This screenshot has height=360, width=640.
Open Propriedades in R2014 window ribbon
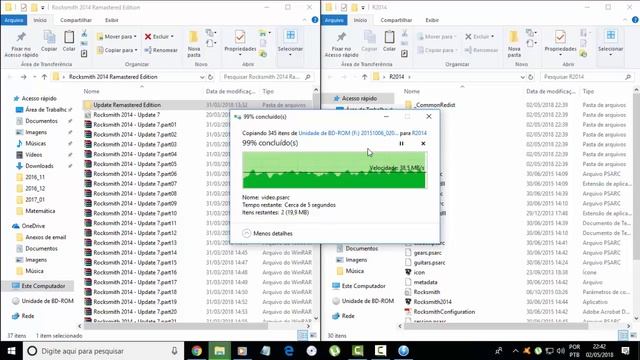pos(560,43)
